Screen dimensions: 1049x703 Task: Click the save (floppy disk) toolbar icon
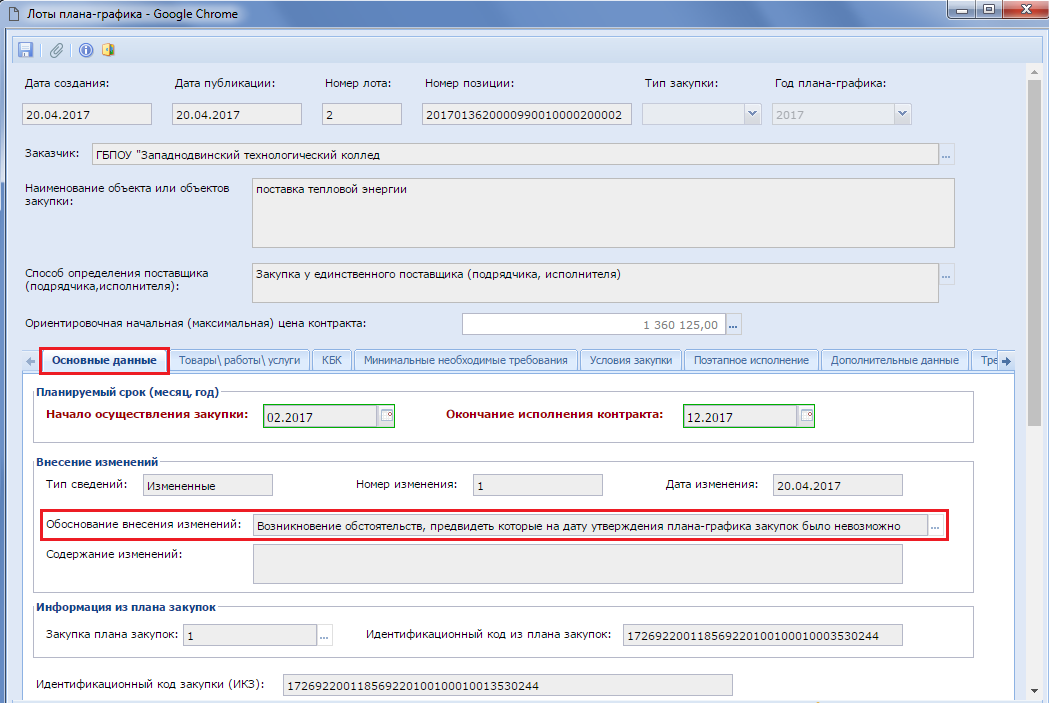pos(26,50)
